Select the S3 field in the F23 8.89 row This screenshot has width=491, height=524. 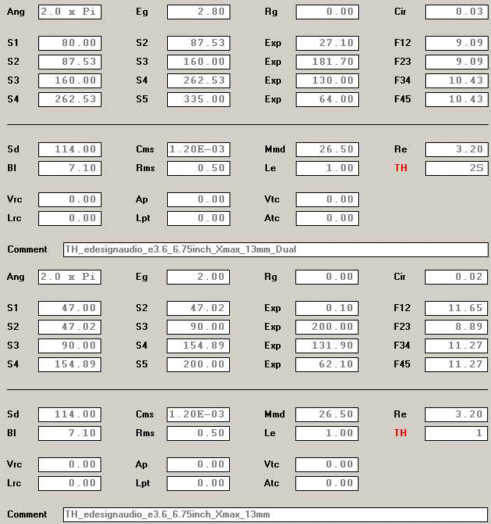[x=198, y=327]
